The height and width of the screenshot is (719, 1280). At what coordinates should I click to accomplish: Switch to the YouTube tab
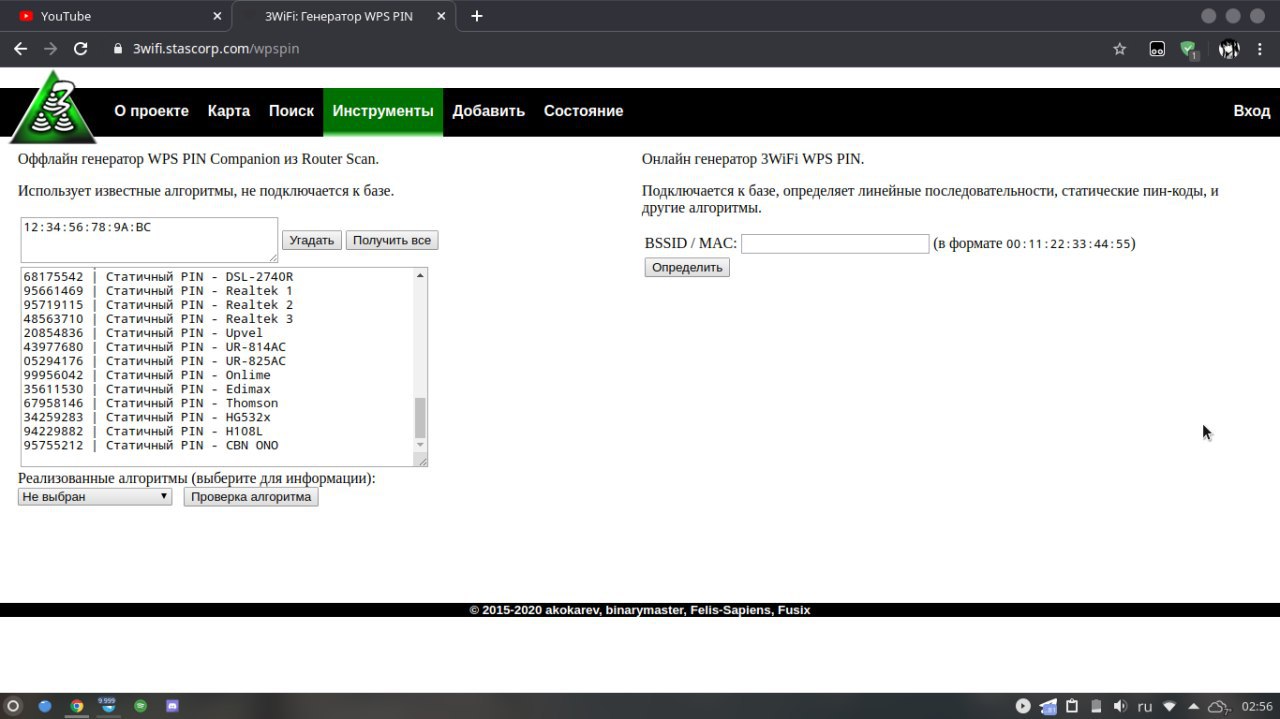pyautogui.click(x=115, y=16)
